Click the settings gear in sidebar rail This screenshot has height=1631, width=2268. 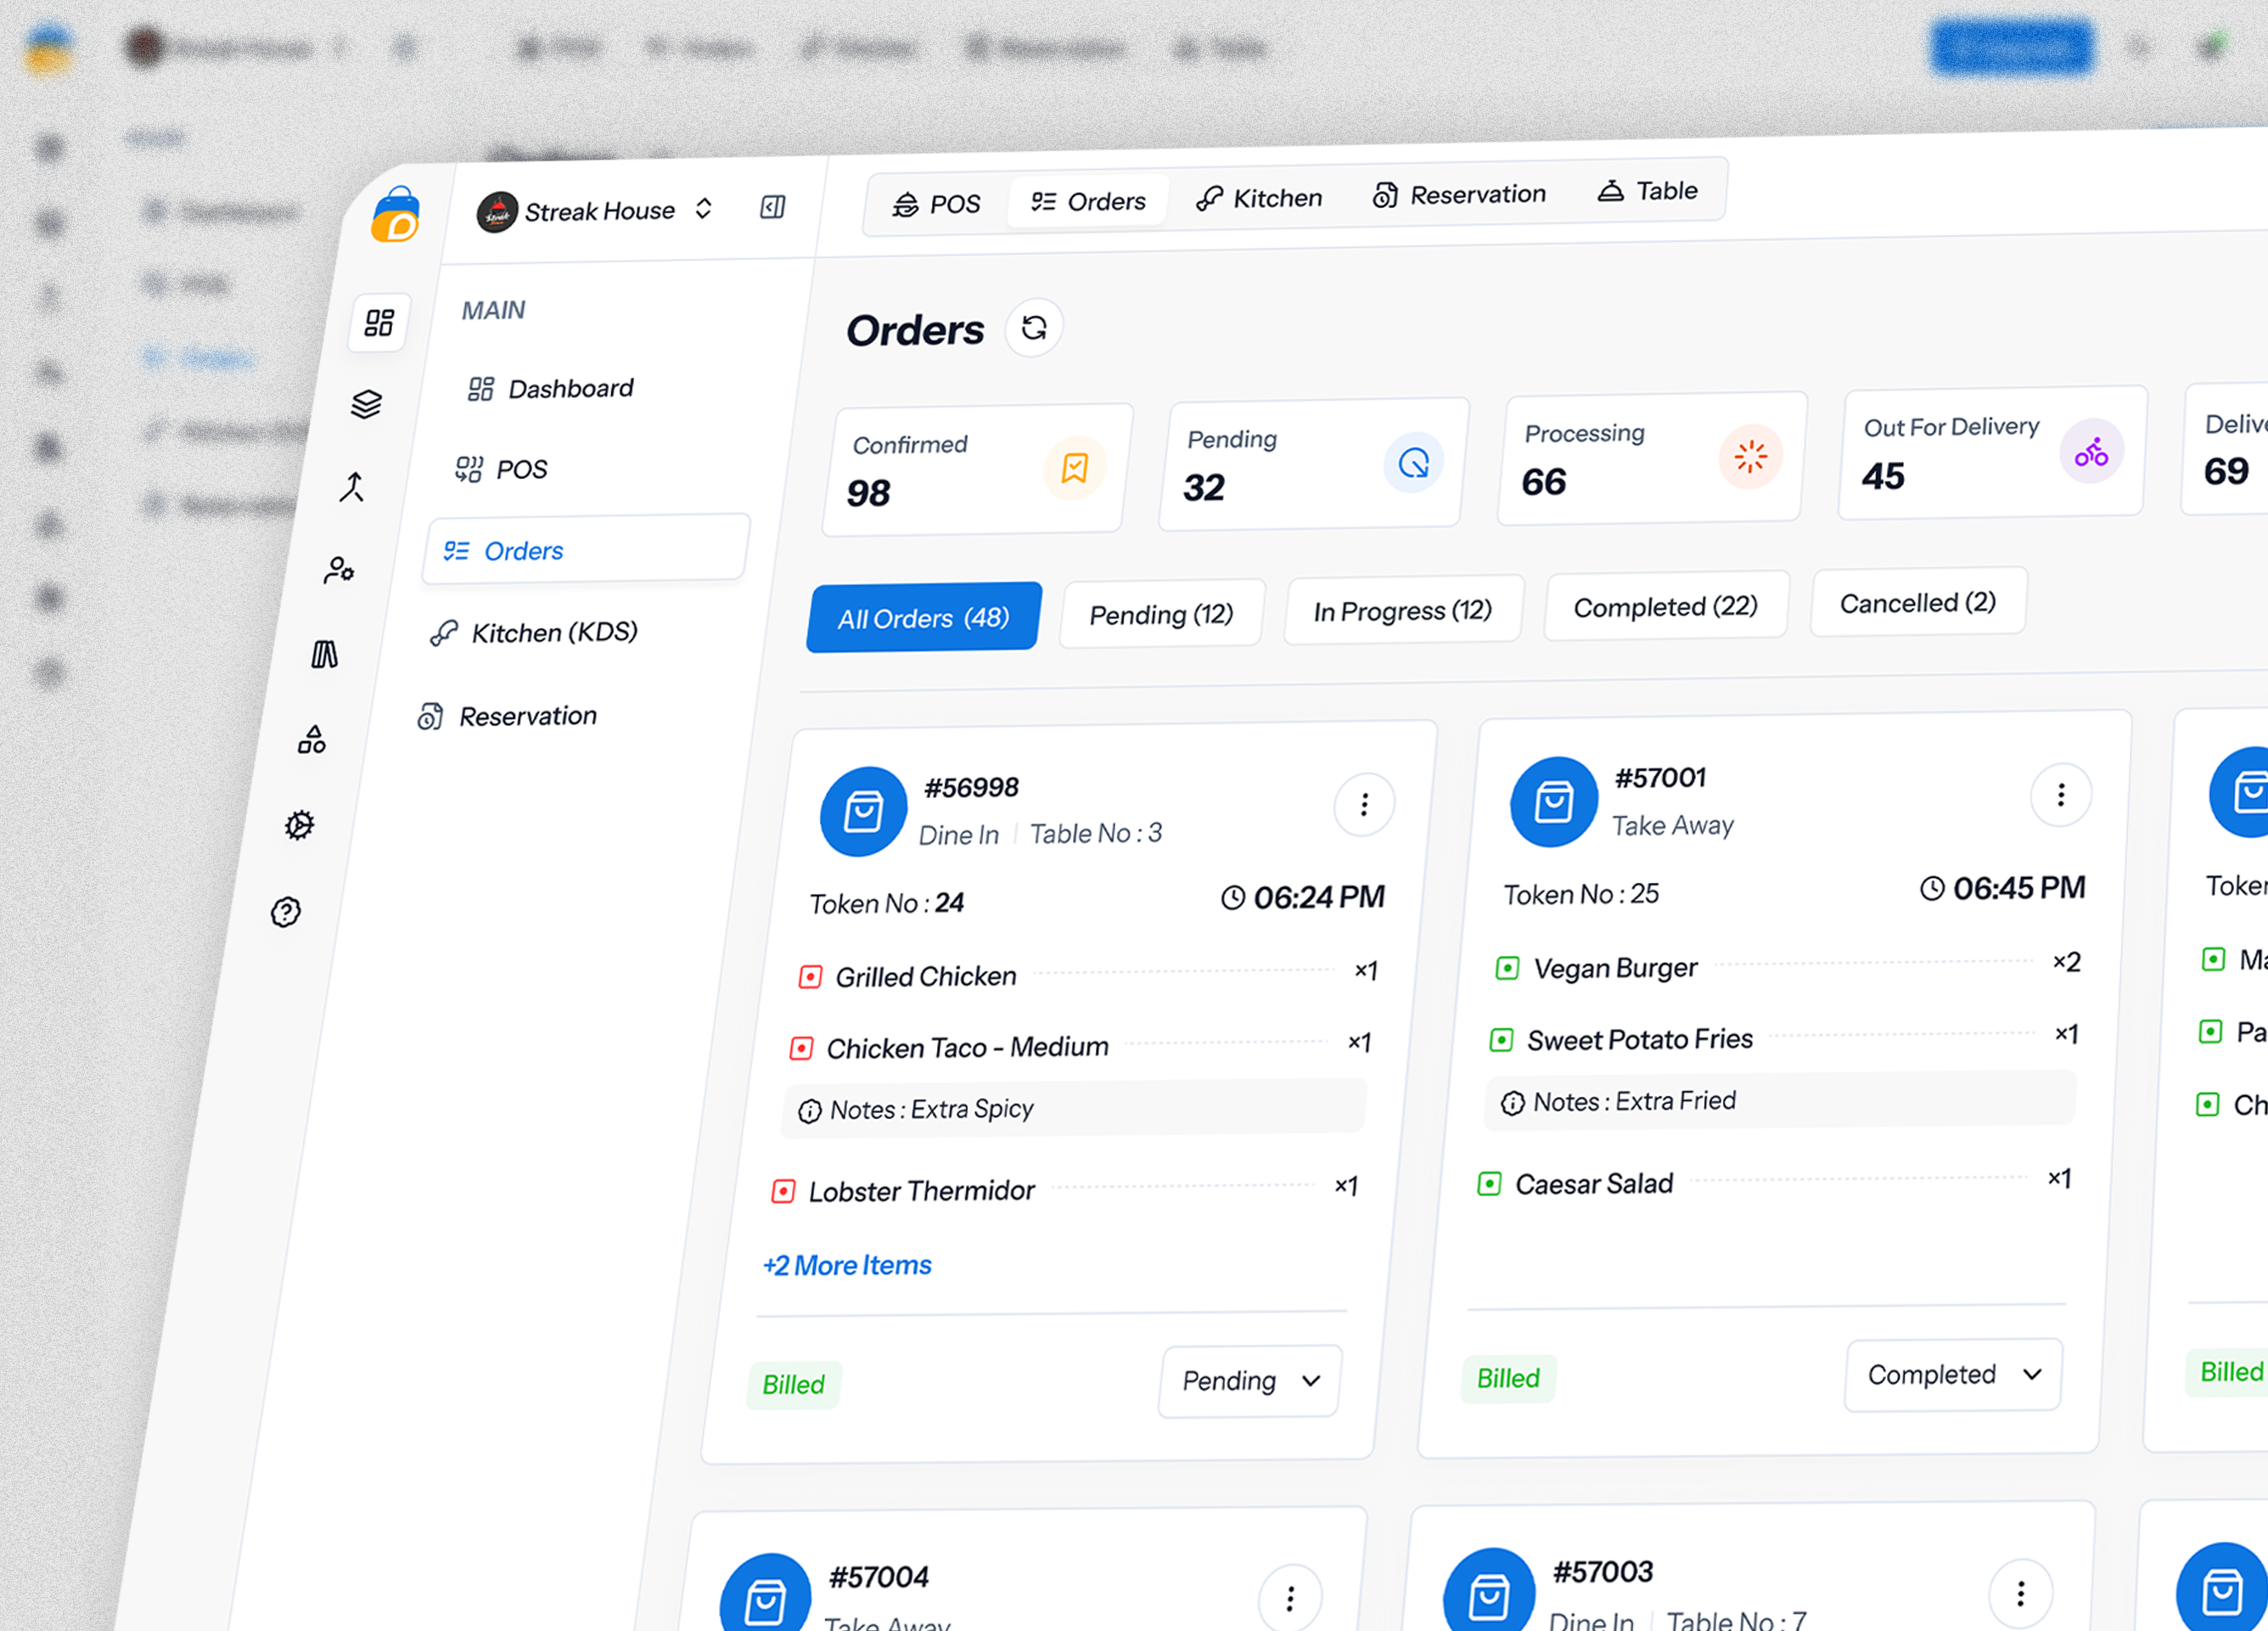click(x=299, y=825)
